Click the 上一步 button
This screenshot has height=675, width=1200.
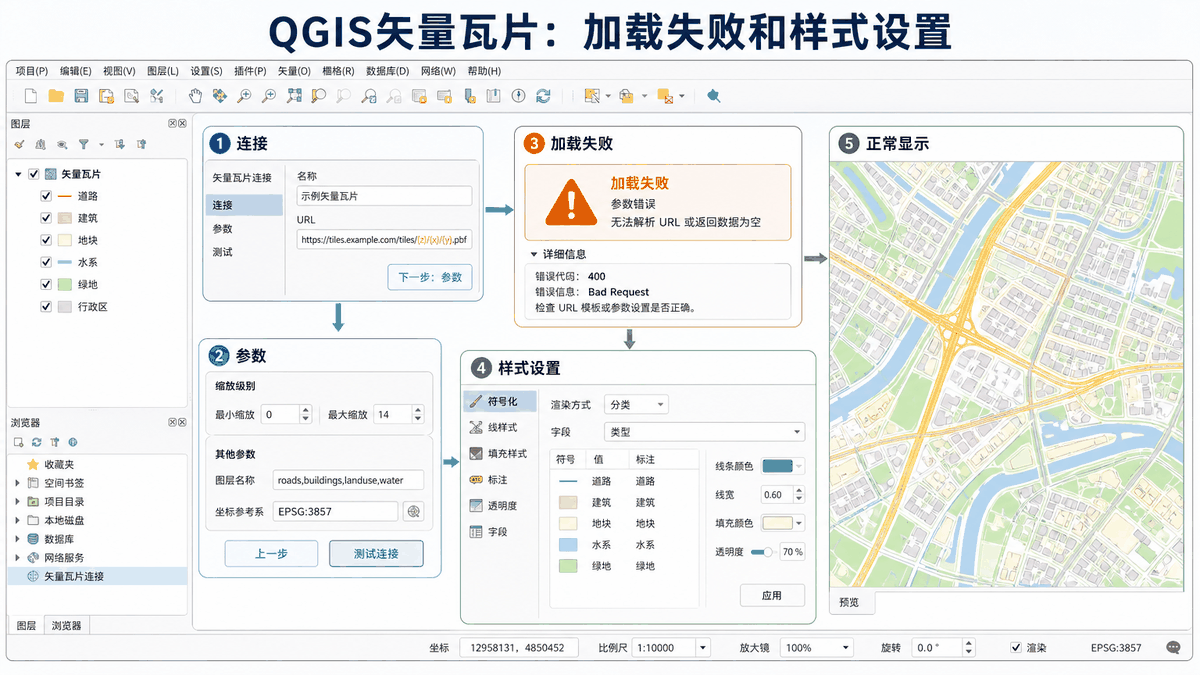[x=271, y=553]
